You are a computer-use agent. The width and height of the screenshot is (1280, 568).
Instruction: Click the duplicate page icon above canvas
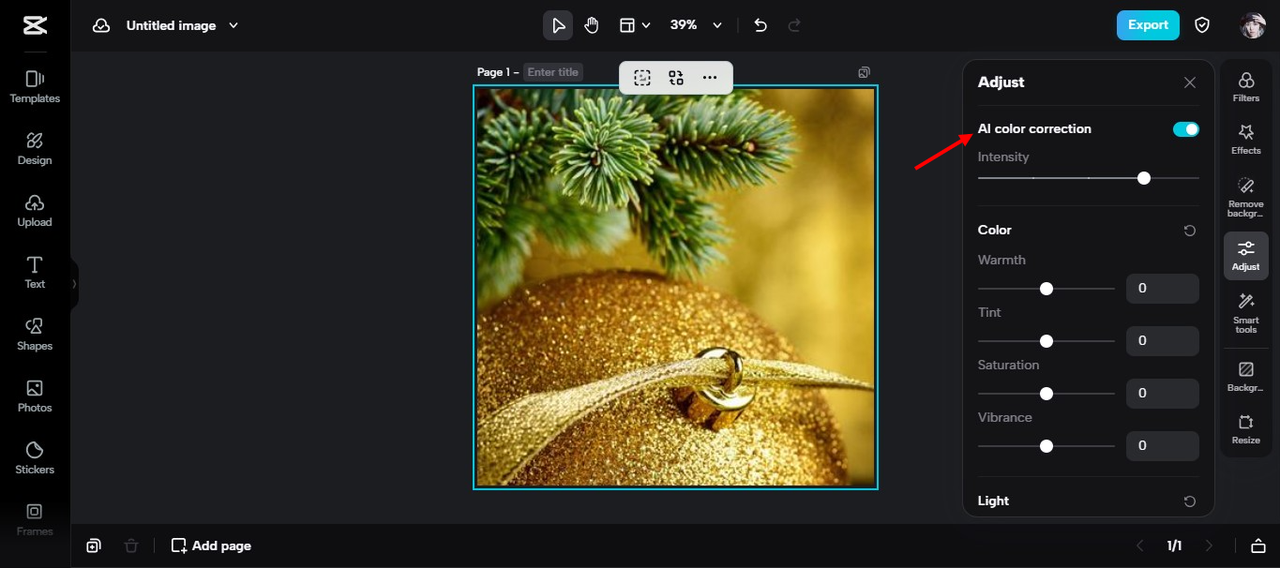pos(864,72)
